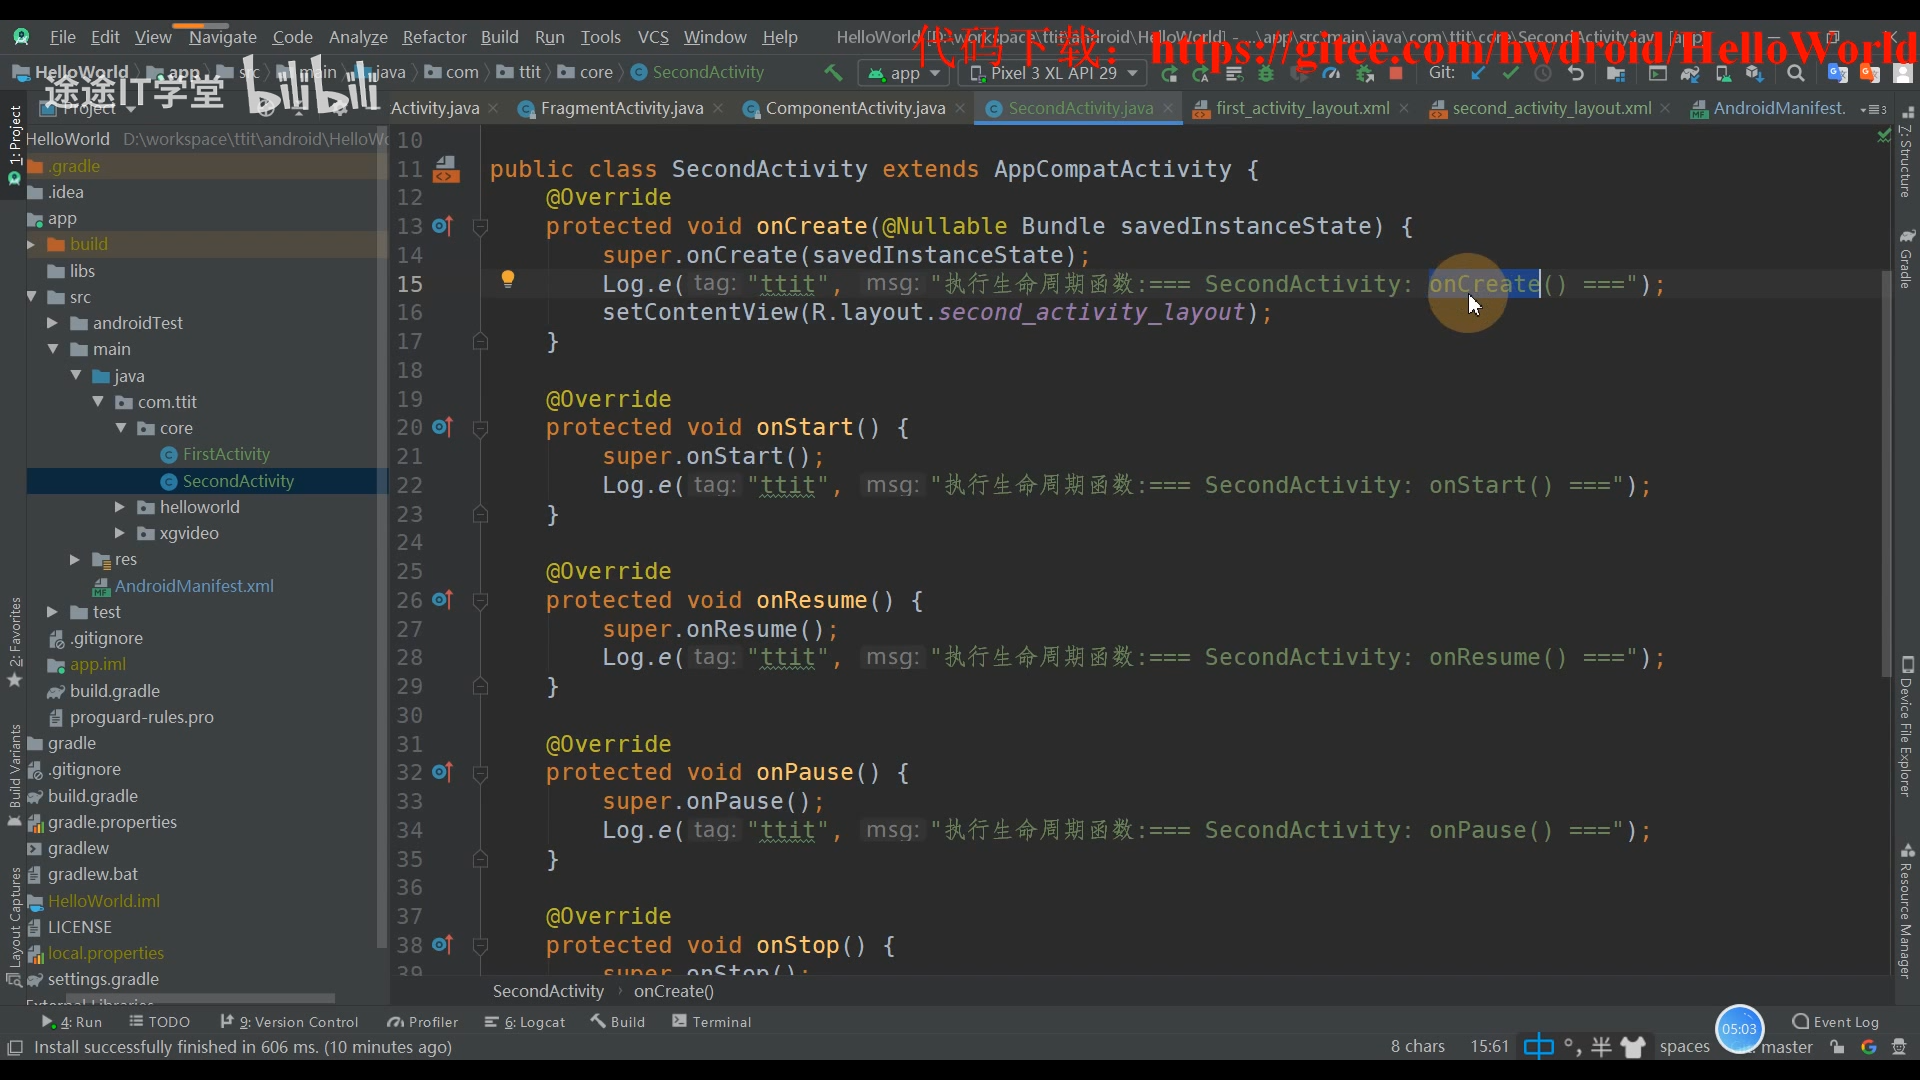
Task: Click the master Git branch widget
Action: pos(1786,1047)
